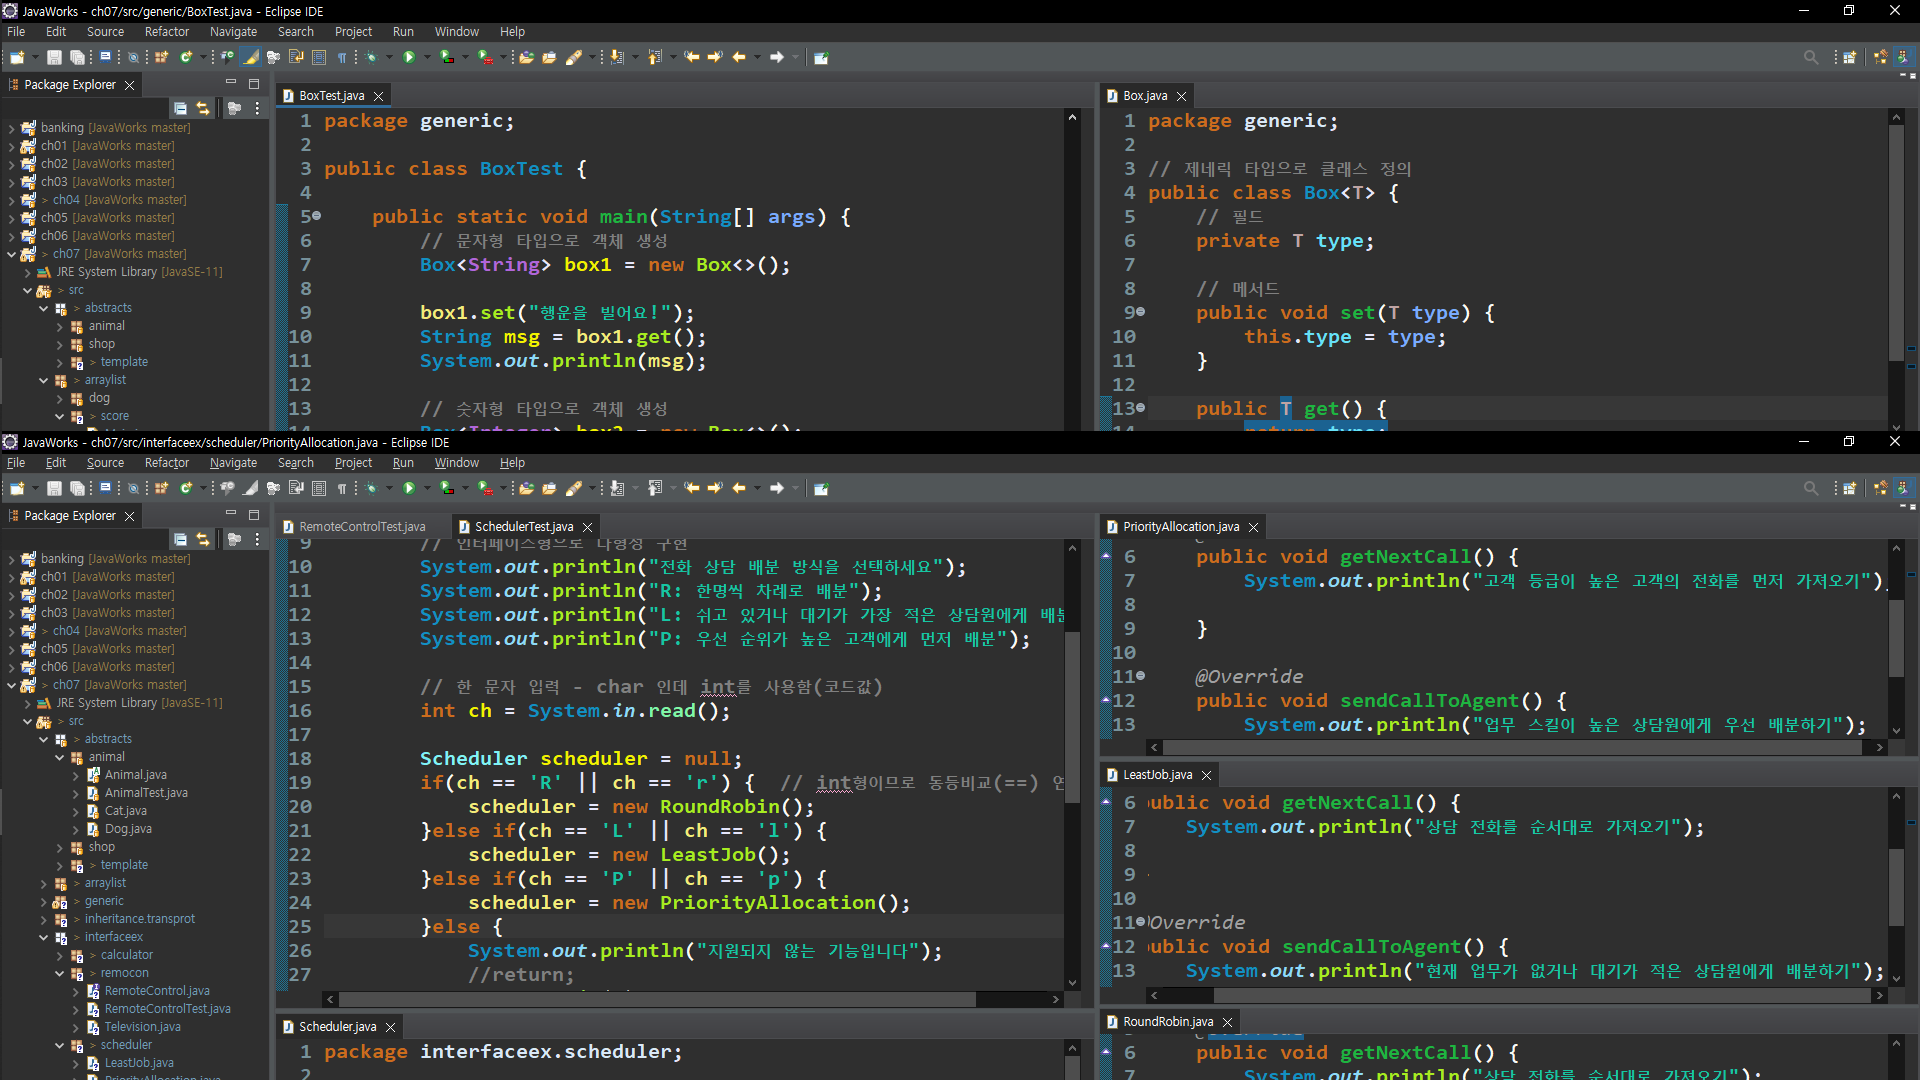Image resolution: width=1920 pixels, height=1080 pixels.
Task: Collapse All in upper Package Explorer
Action: click(x=180, y=108)
